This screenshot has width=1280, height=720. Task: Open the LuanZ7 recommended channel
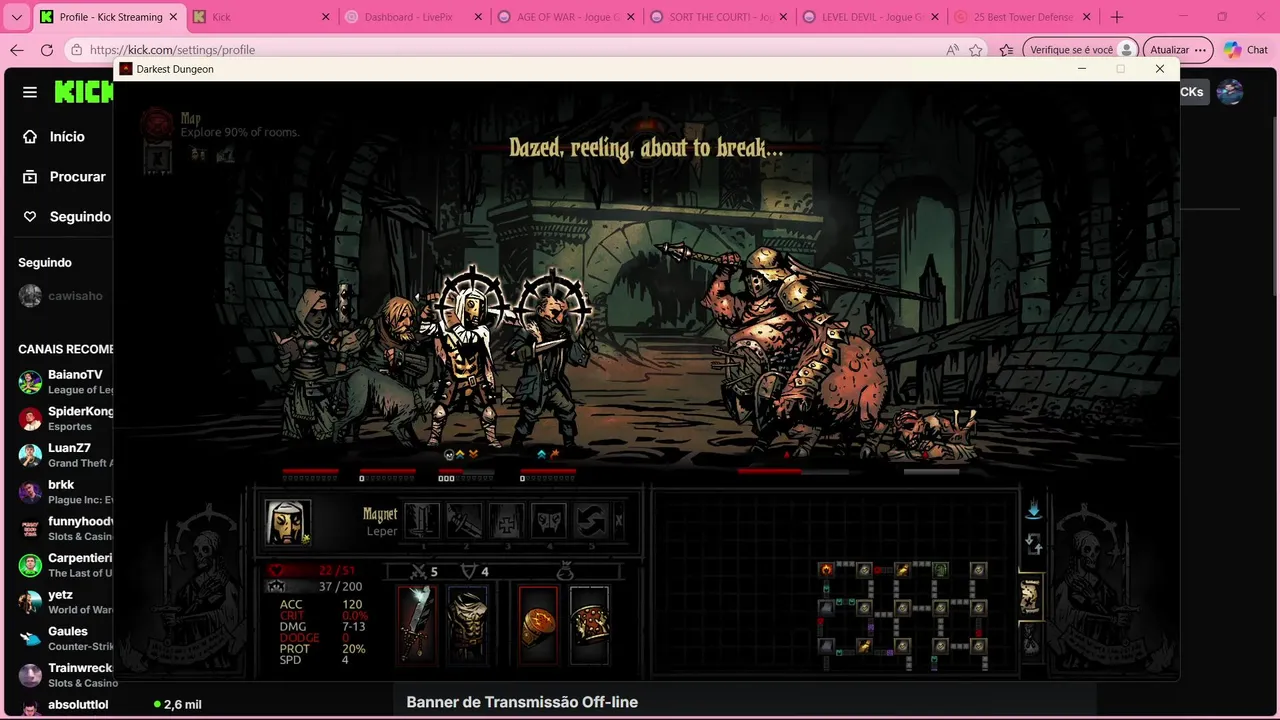(64, 455)
